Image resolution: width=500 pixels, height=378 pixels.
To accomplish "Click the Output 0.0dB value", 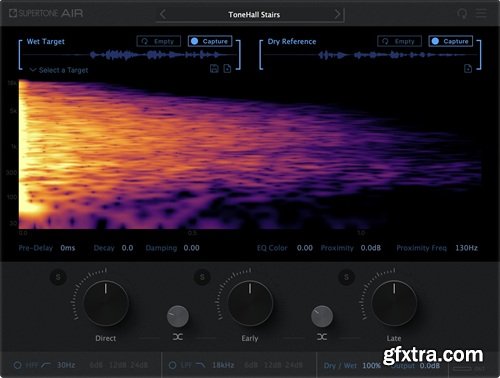I will 430,366.
